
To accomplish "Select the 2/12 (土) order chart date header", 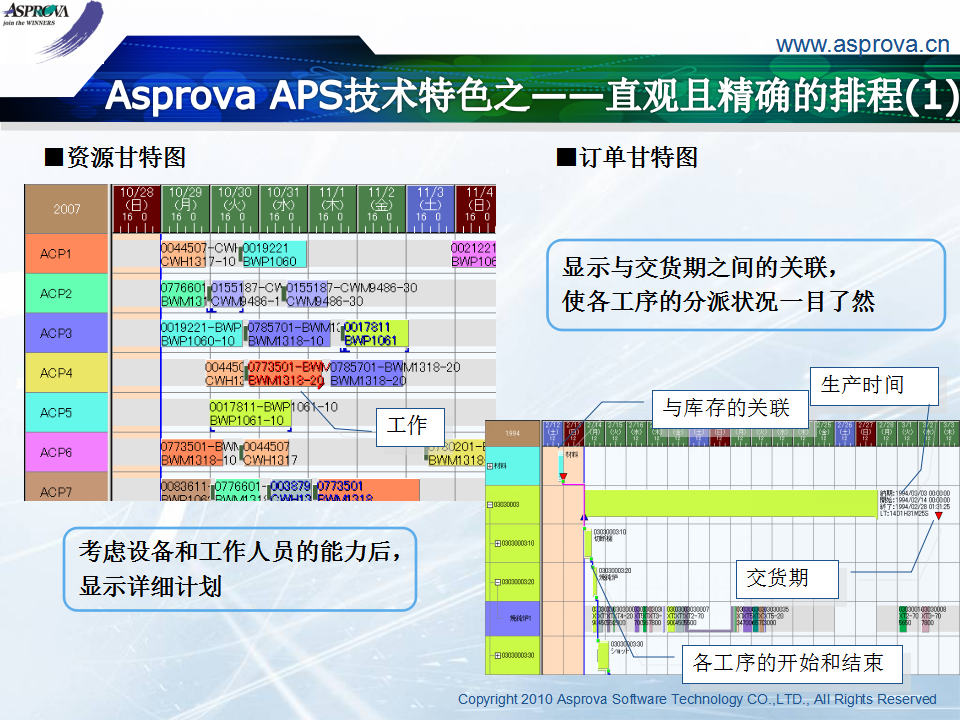I will (553, 433).
